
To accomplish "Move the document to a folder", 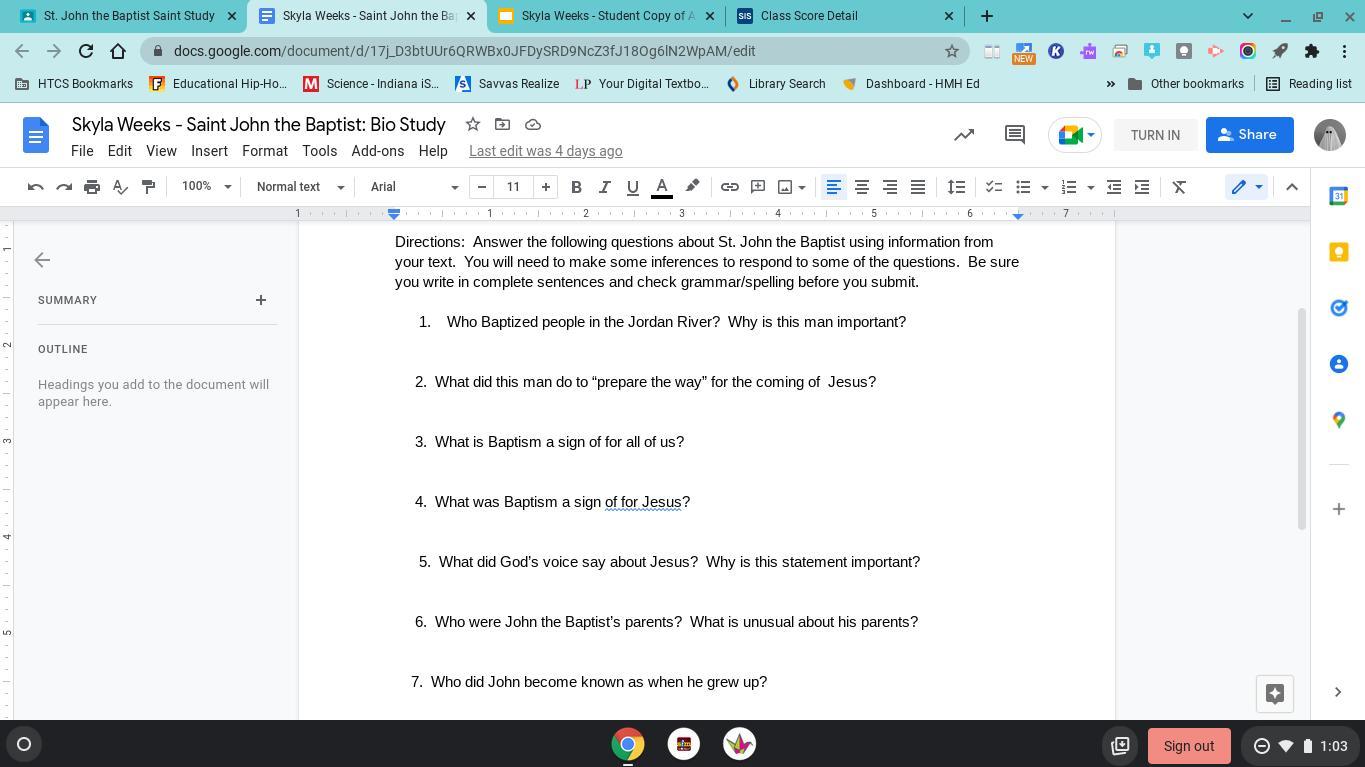I will click(x=503, y=124).
